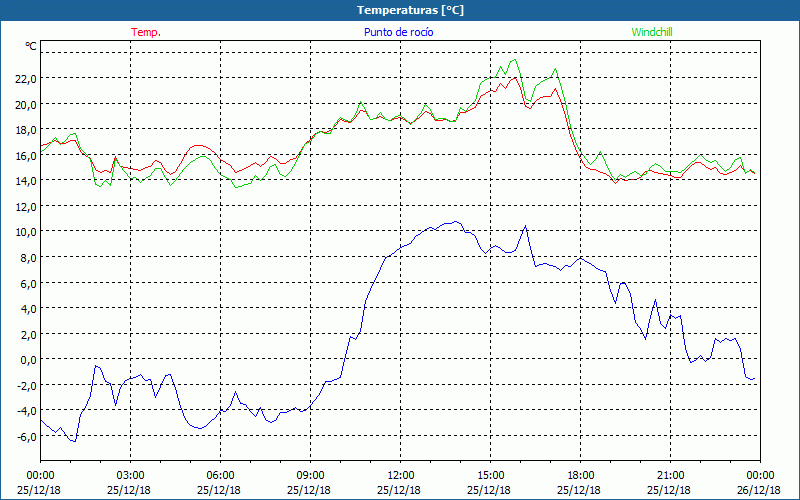Click the 0,0 y-axis value
The width and height of the screenshot is (800, 500).
(x=29, y=359)
